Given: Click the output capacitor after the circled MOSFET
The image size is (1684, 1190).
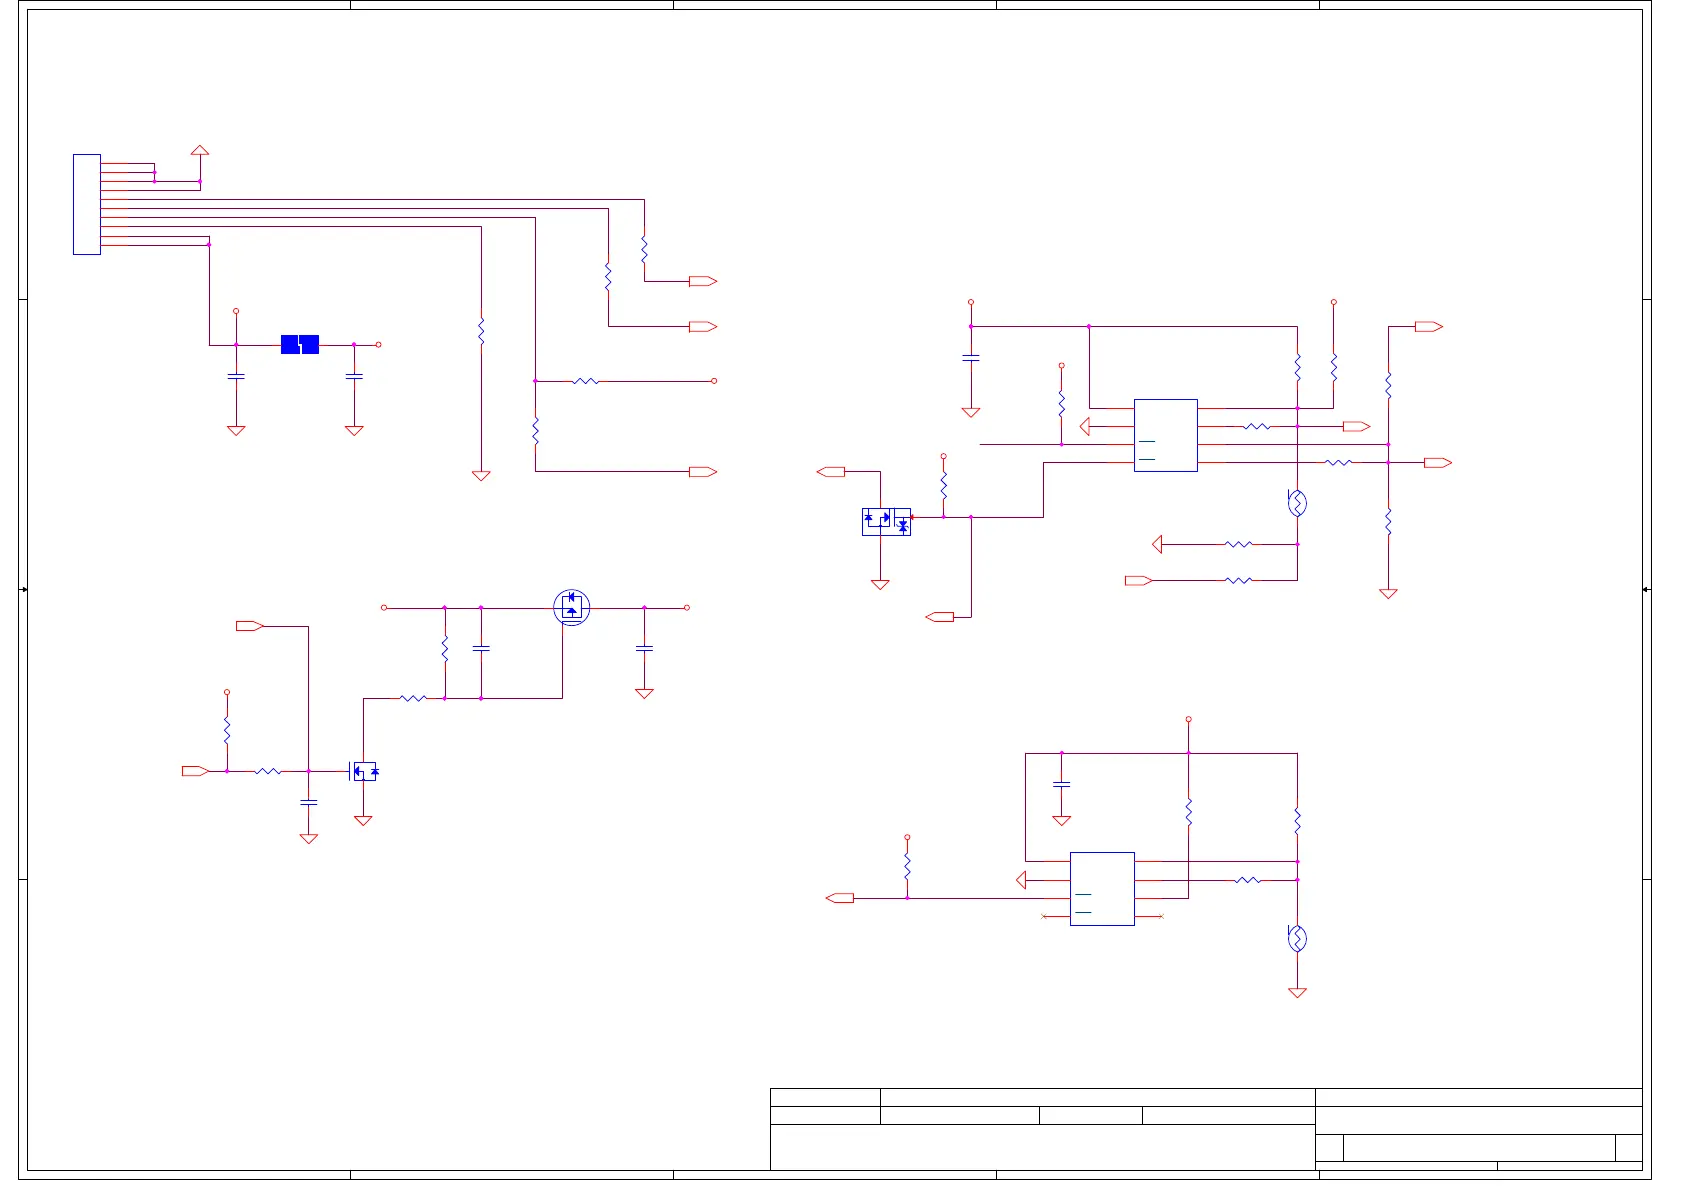Looking at the screenshot, I should (644, 648).
